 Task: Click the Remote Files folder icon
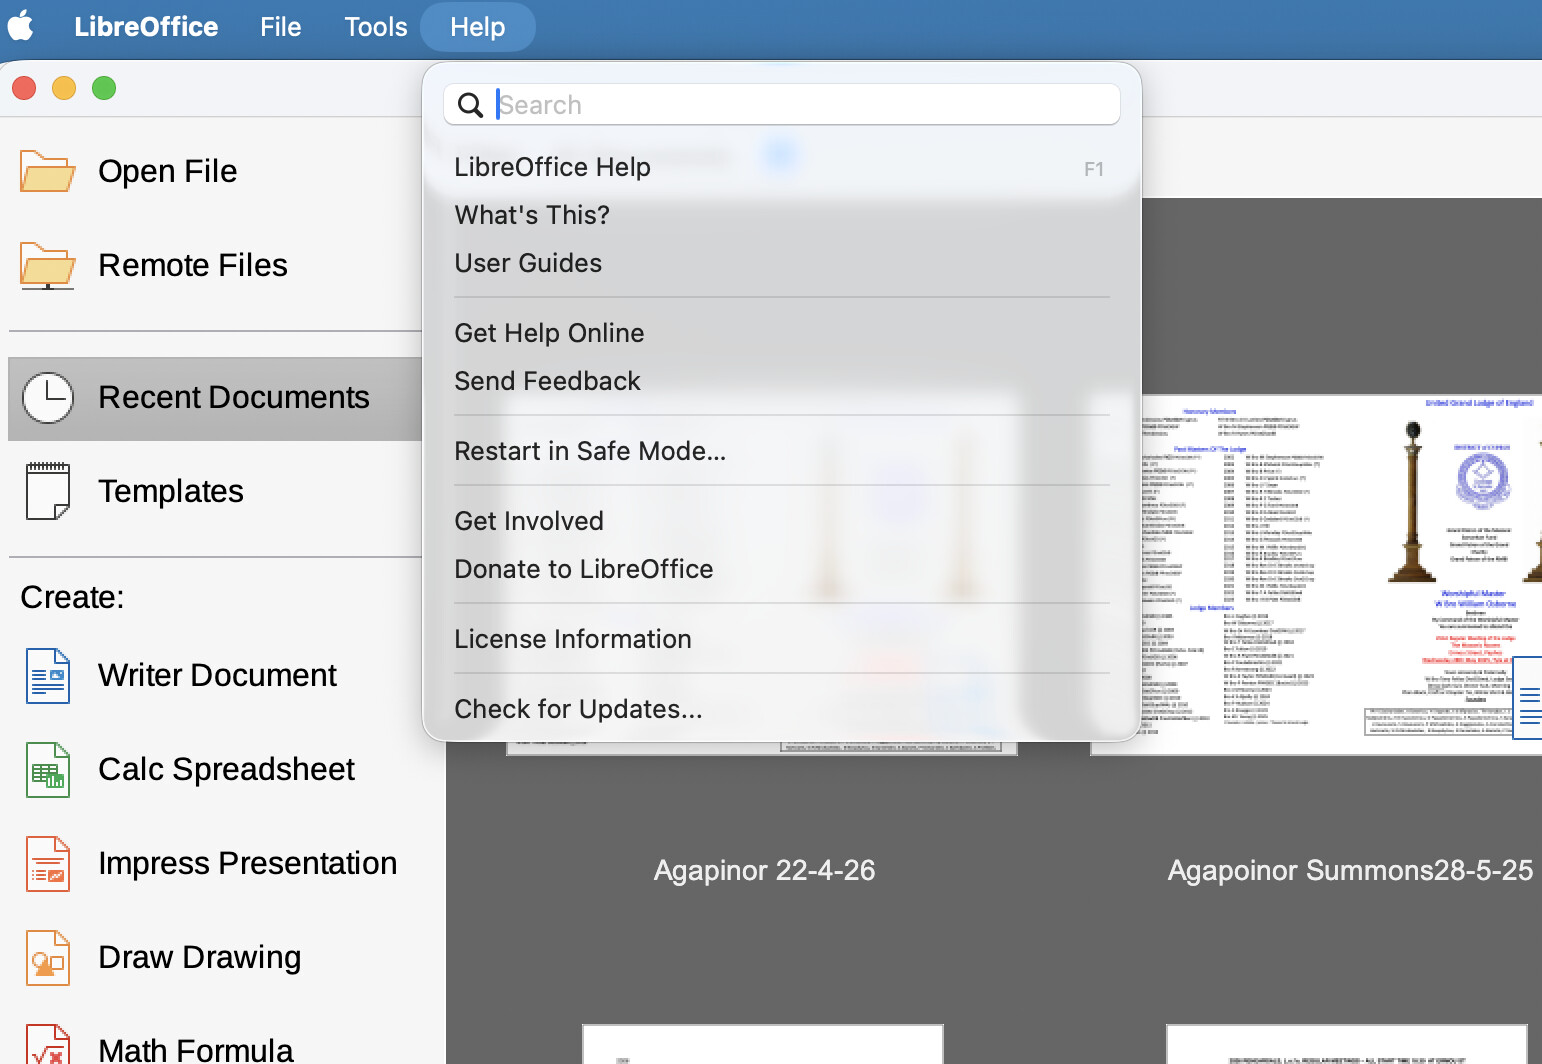coord(47,265)
